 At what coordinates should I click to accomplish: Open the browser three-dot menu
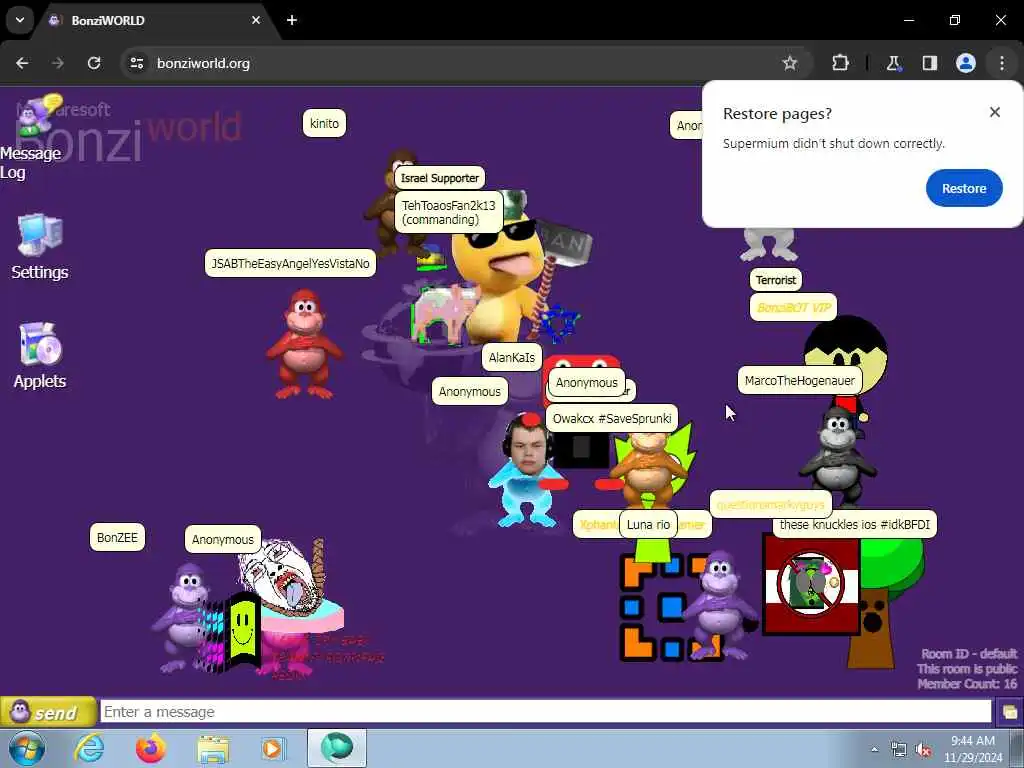(1002, 63)
